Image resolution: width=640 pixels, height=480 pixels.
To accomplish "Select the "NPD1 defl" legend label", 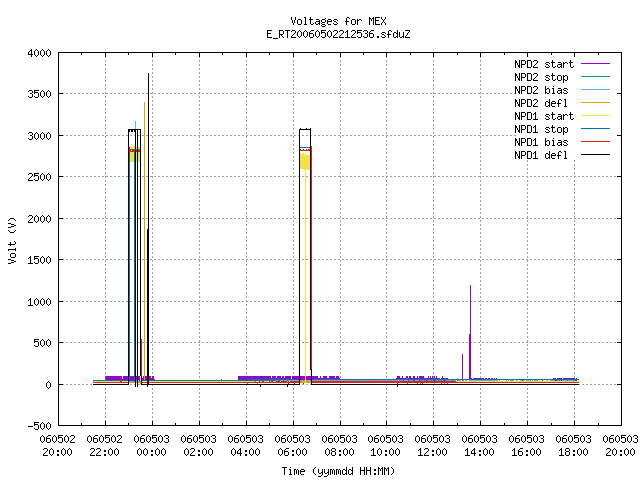I will [541, 155].
